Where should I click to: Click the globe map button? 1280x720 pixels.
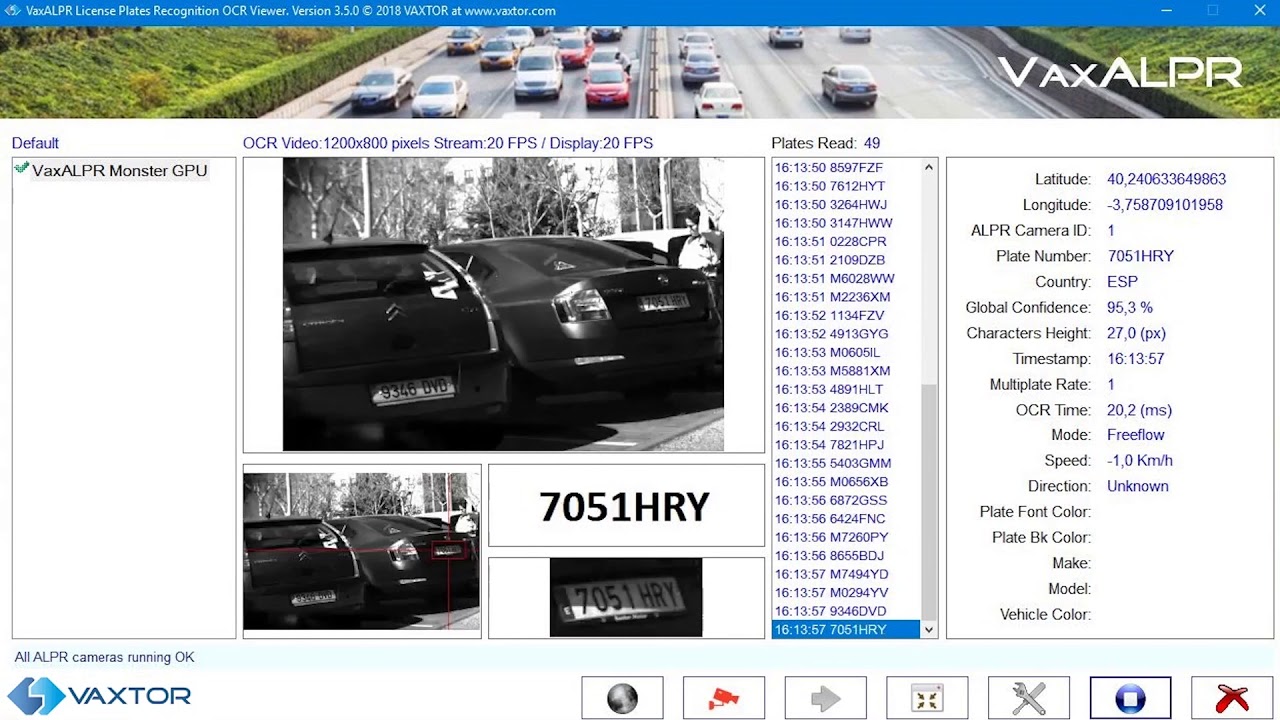click(x=622, y=698)
